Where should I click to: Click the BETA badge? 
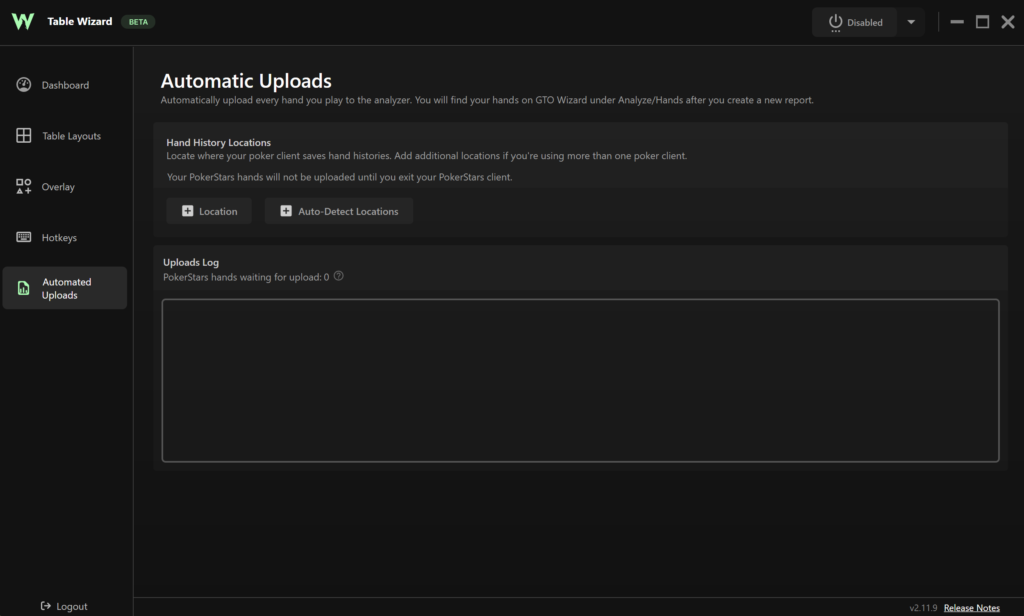coord(138,22)
